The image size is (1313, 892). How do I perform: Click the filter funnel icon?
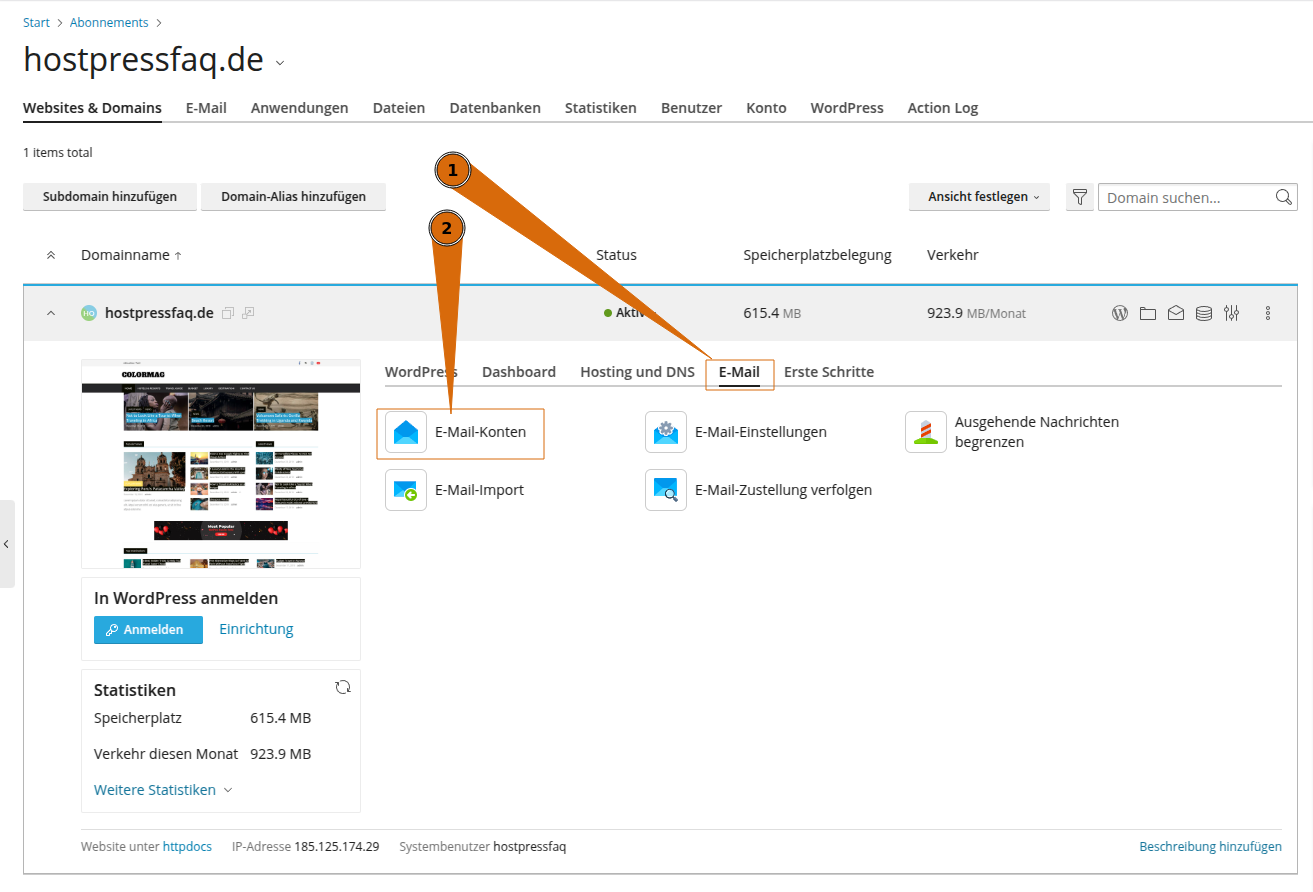tap(1080, 197)
